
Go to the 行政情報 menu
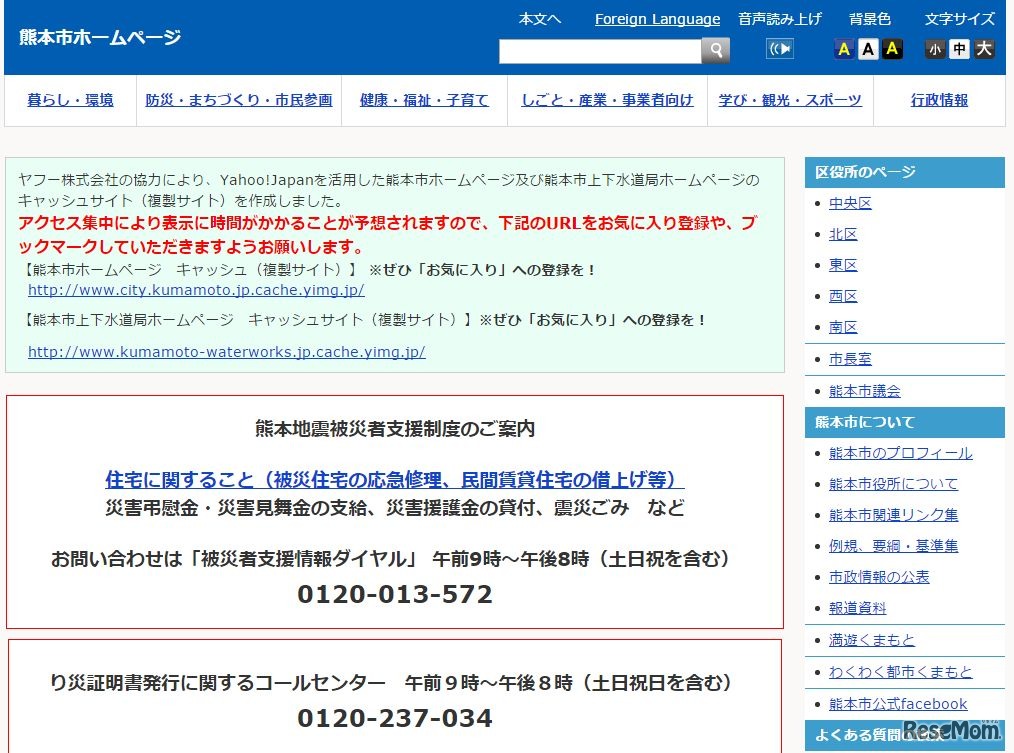click(x=939, y=100)
